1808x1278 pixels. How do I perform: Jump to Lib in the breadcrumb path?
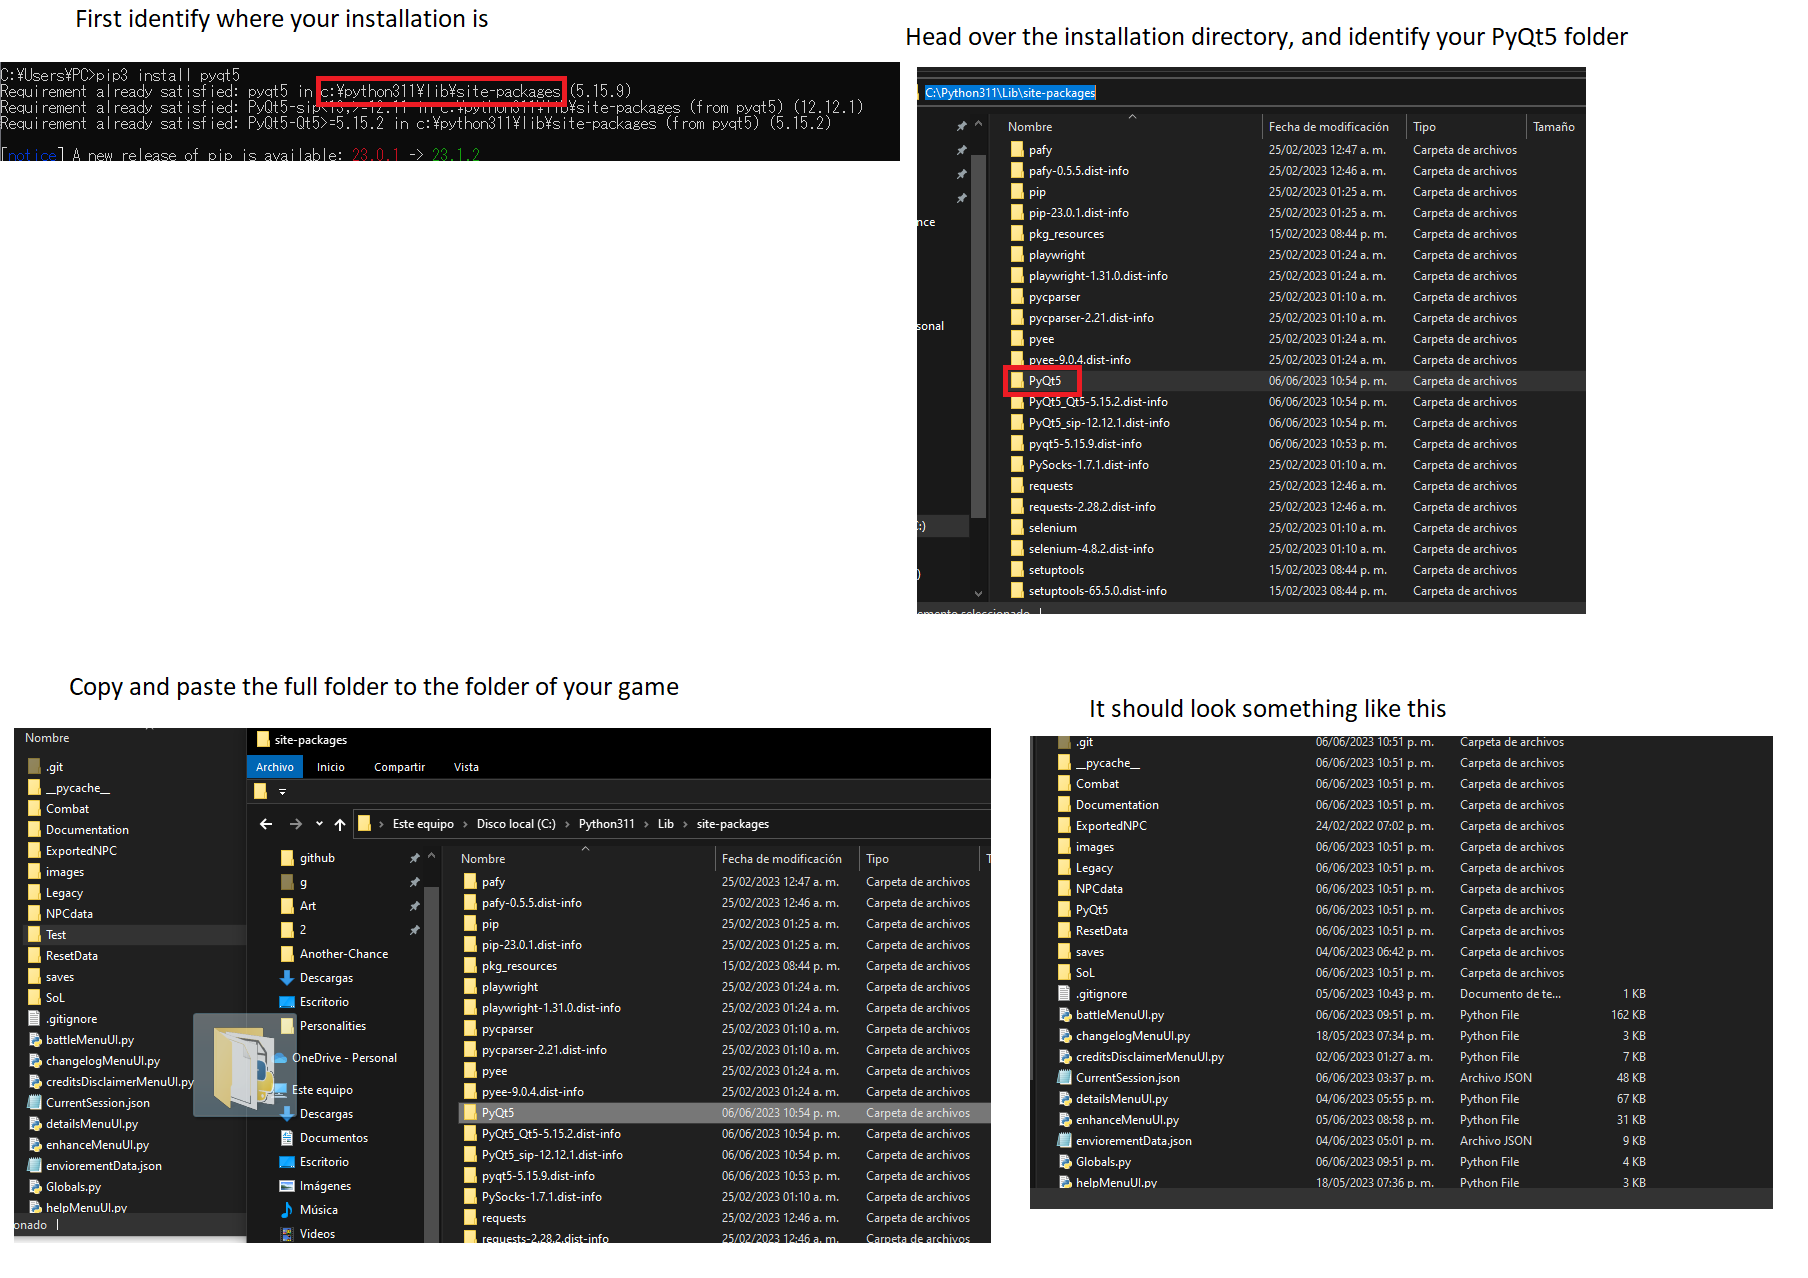(x=665, y=824)
